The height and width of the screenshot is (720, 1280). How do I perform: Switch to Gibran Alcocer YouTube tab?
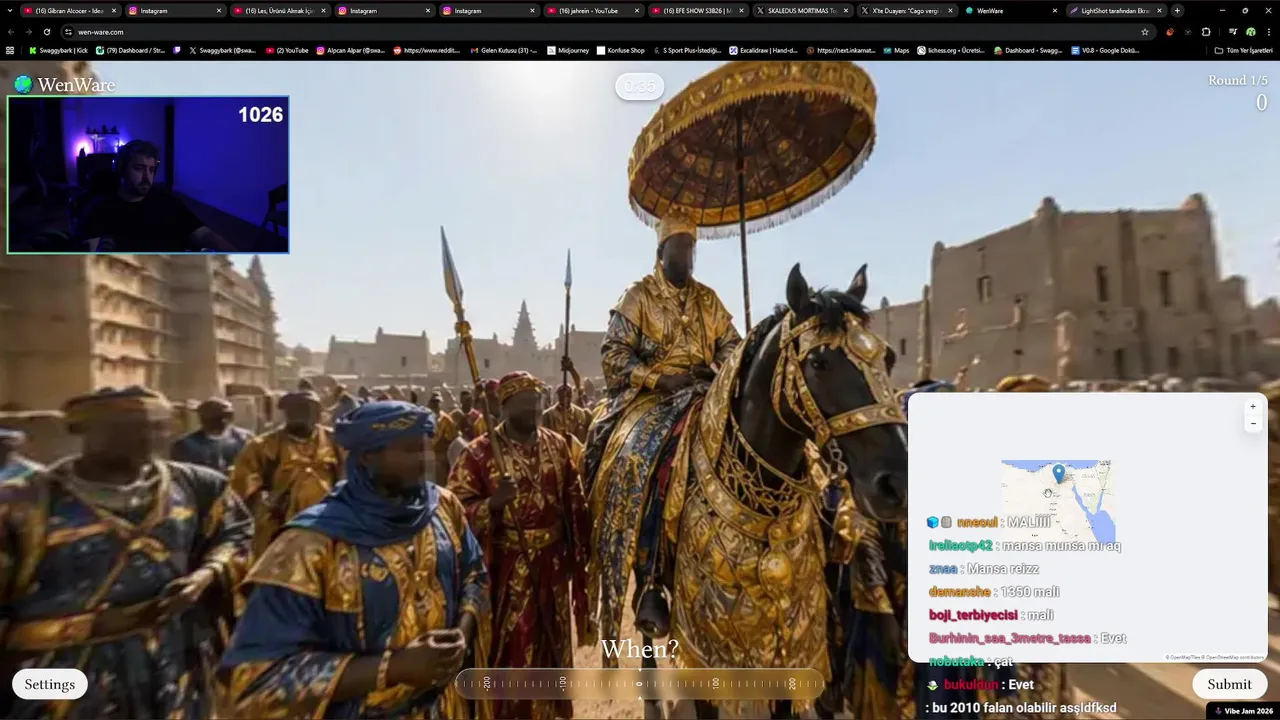[x=68, y=11]
